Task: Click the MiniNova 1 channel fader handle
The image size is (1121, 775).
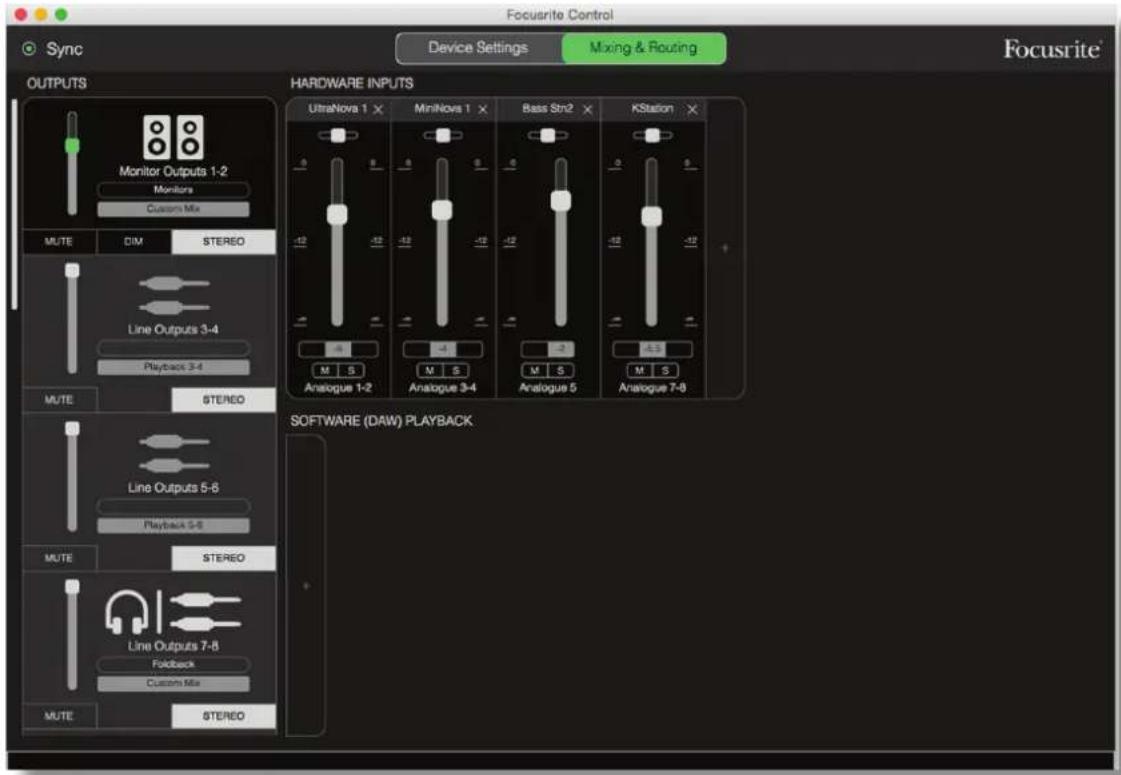Action: 443,210
